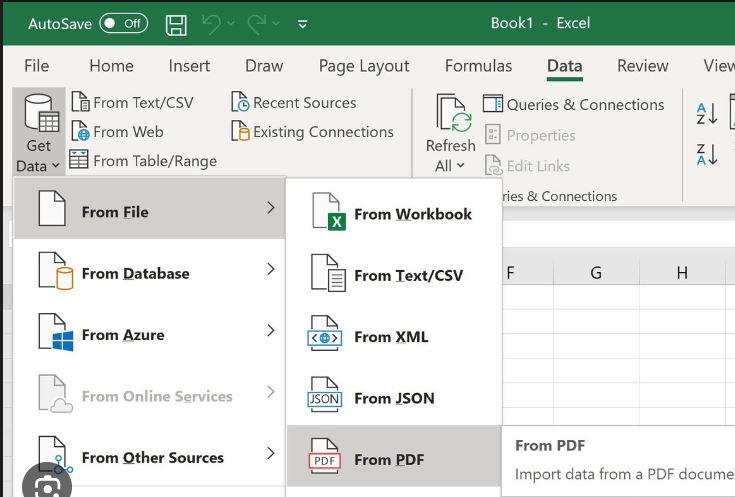Image resolution: width=735 pixels, height=497 pixels.
Task: Click the Properties icon
Action: [493, 135]
